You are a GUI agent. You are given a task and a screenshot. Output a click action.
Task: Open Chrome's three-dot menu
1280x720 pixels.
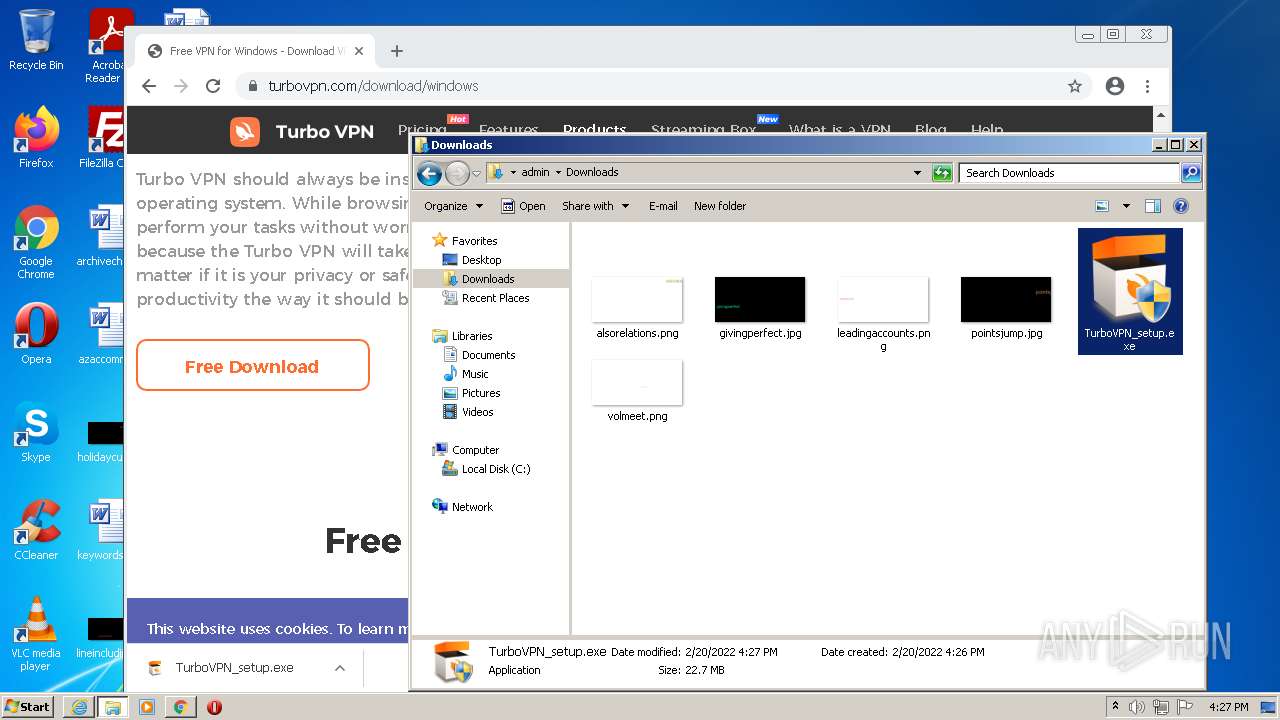click(x=1148, y=86)
